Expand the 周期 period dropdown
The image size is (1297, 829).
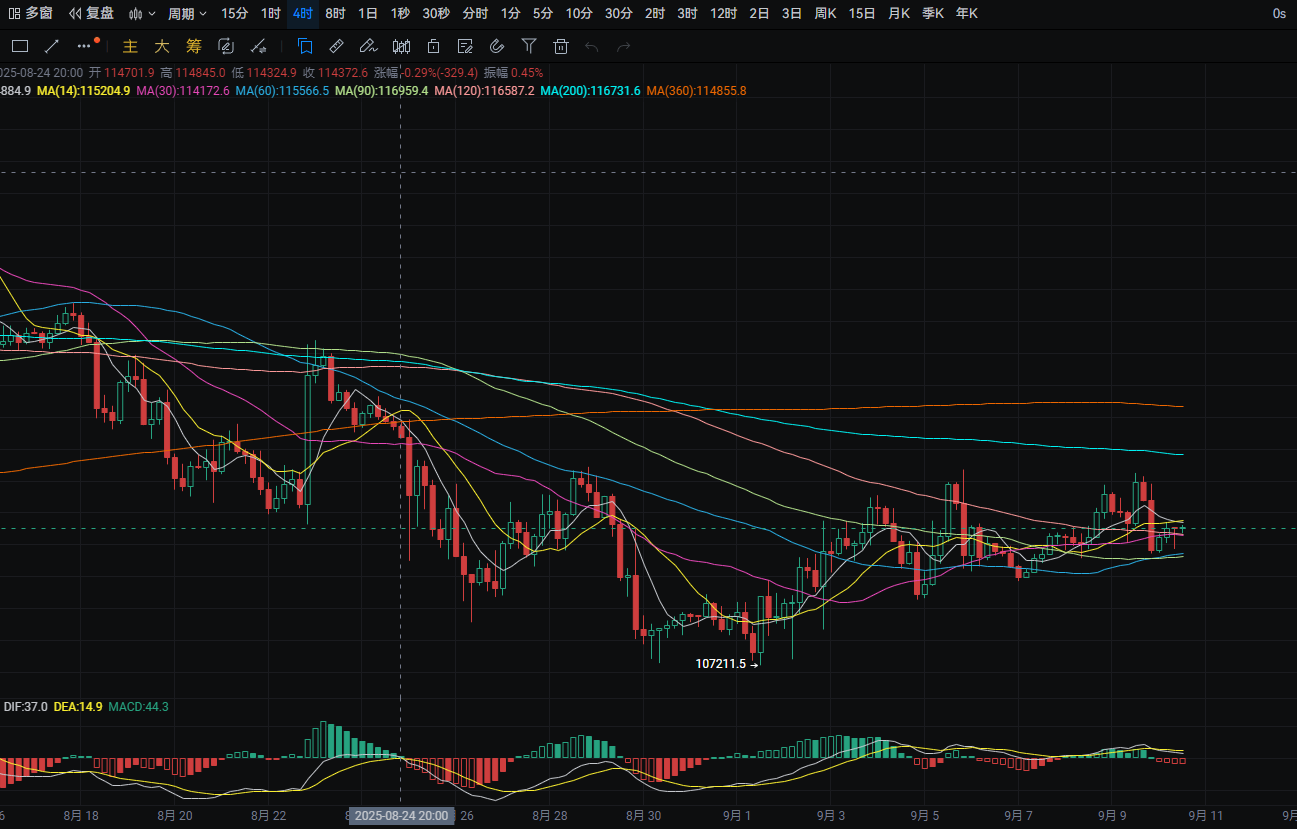187,14
